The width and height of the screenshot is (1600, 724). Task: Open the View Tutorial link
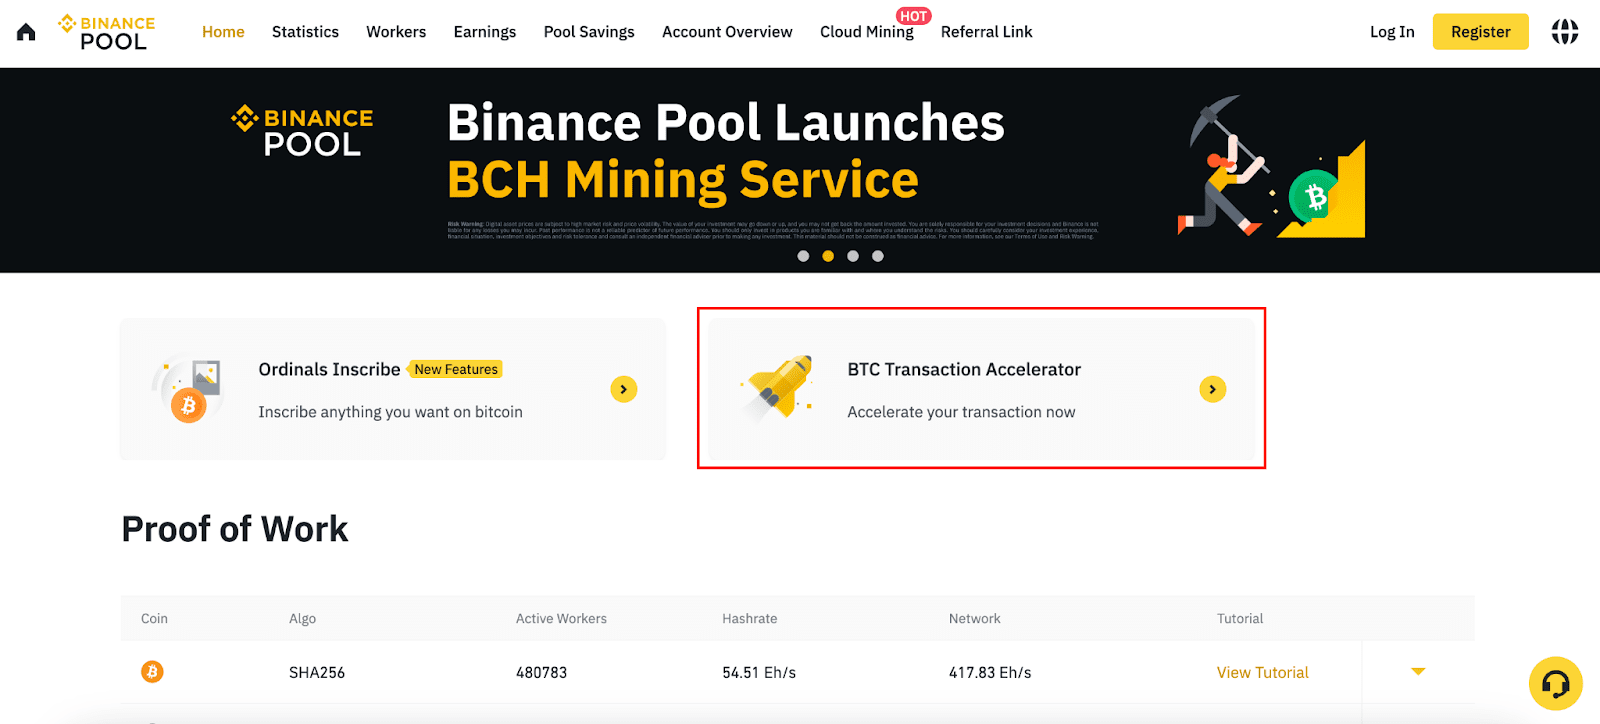[1262, 673]
